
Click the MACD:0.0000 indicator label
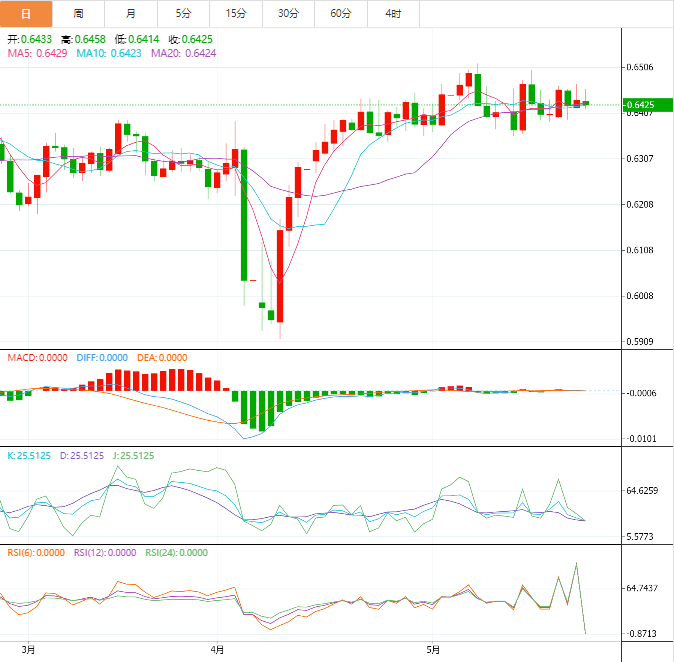pyautogui.click(x=37, y=358)
